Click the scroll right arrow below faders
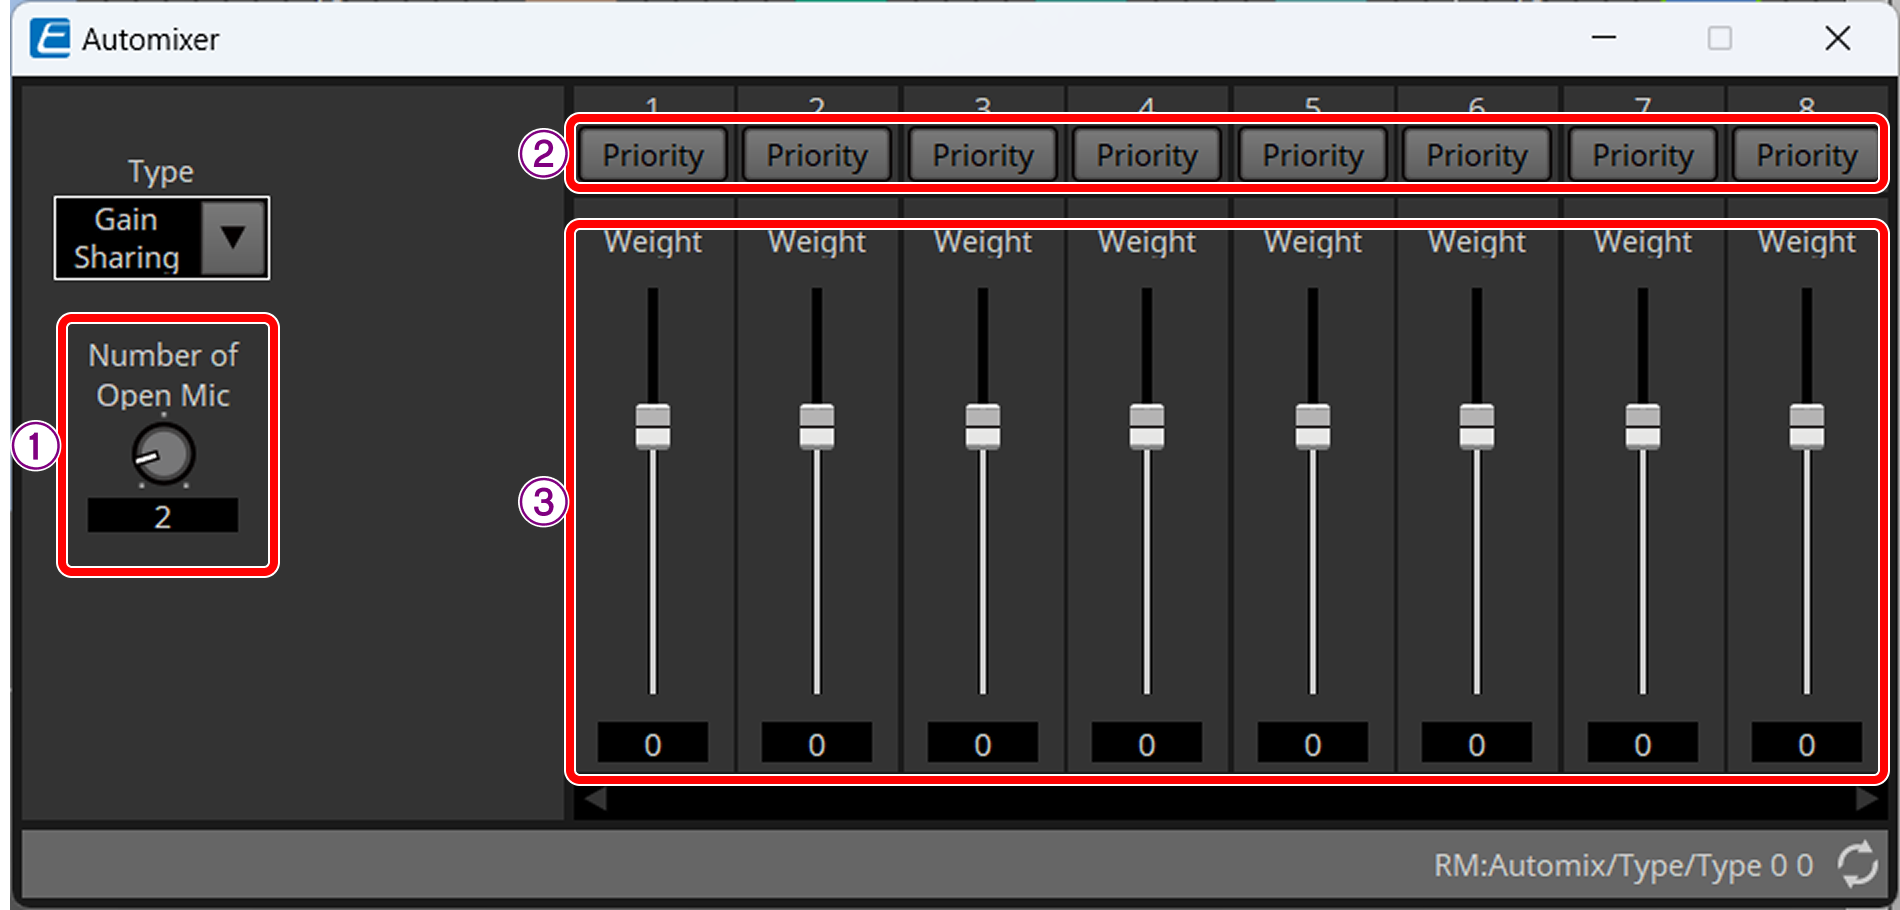The width and height of the screenshot is (1900, 910). 1866,800
